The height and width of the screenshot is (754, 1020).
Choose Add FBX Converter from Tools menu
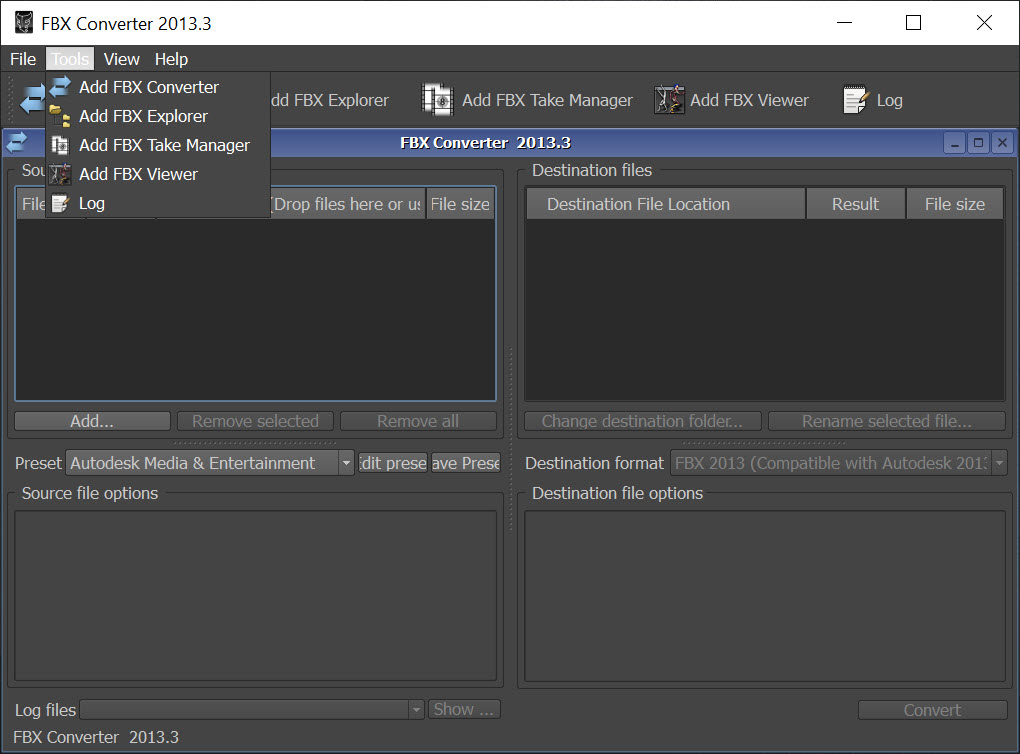tap(158, 87)
